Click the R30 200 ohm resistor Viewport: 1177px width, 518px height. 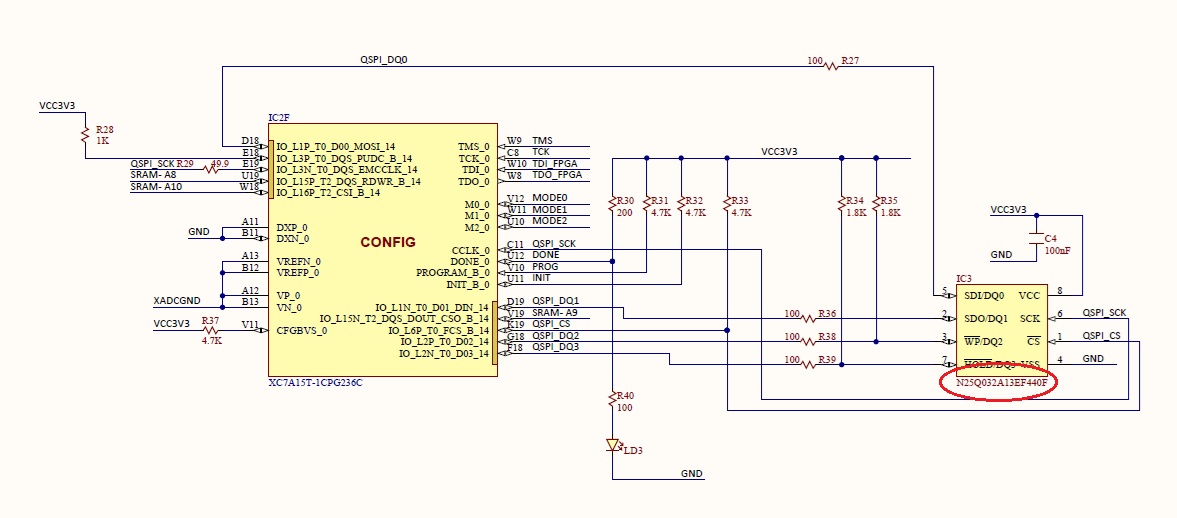point(612,207)
